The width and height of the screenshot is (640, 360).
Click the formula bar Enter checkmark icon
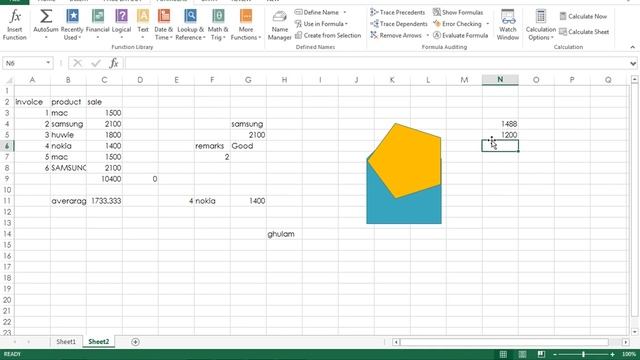tap(96, 63)
